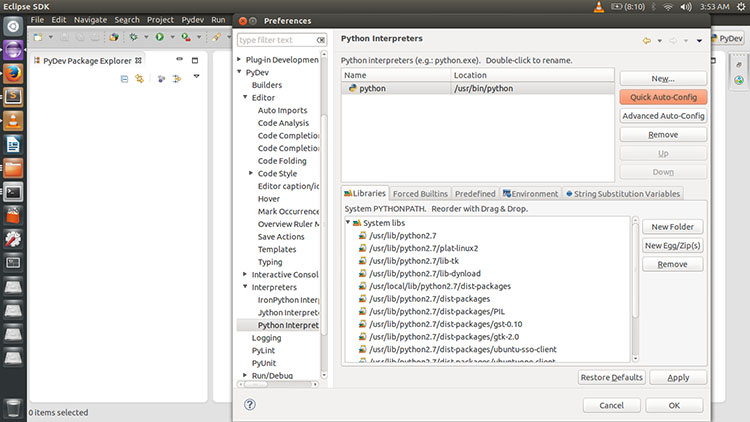The width and height of the screenshot is (750, 422).
Task: Select Code Analysis in preferences tree
Action: 283,123
